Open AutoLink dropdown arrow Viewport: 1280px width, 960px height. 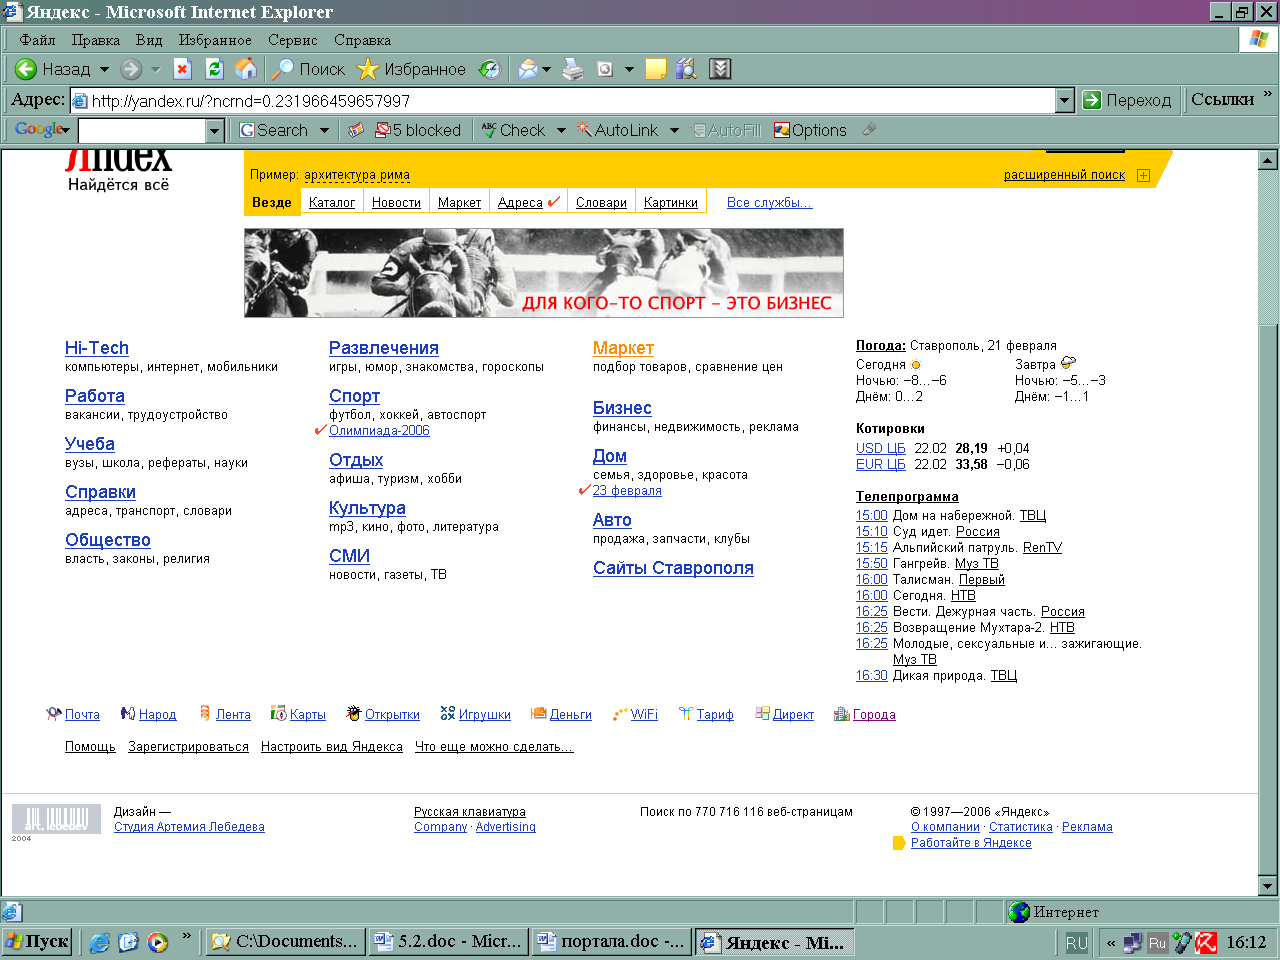click(674, 130)
